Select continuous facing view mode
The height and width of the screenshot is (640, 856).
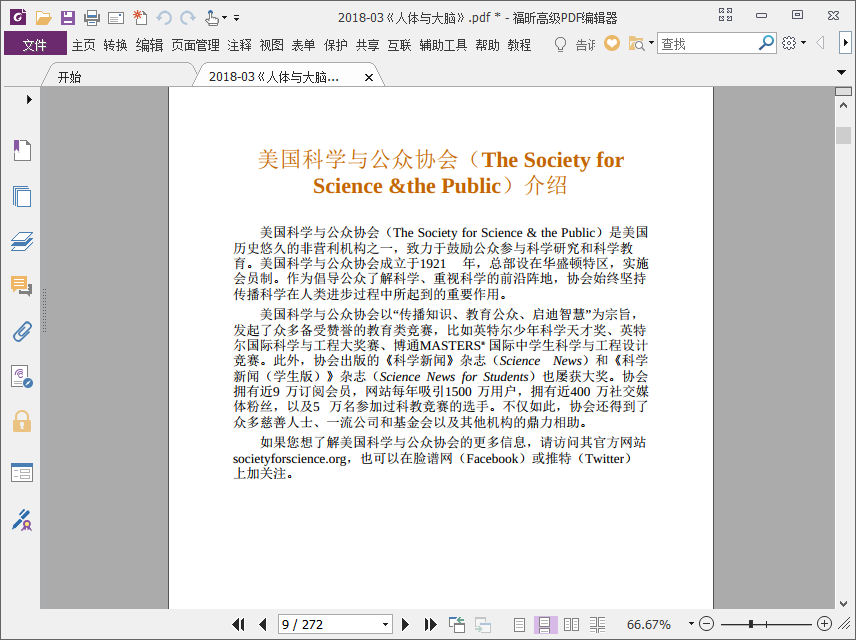coord(597,624)
